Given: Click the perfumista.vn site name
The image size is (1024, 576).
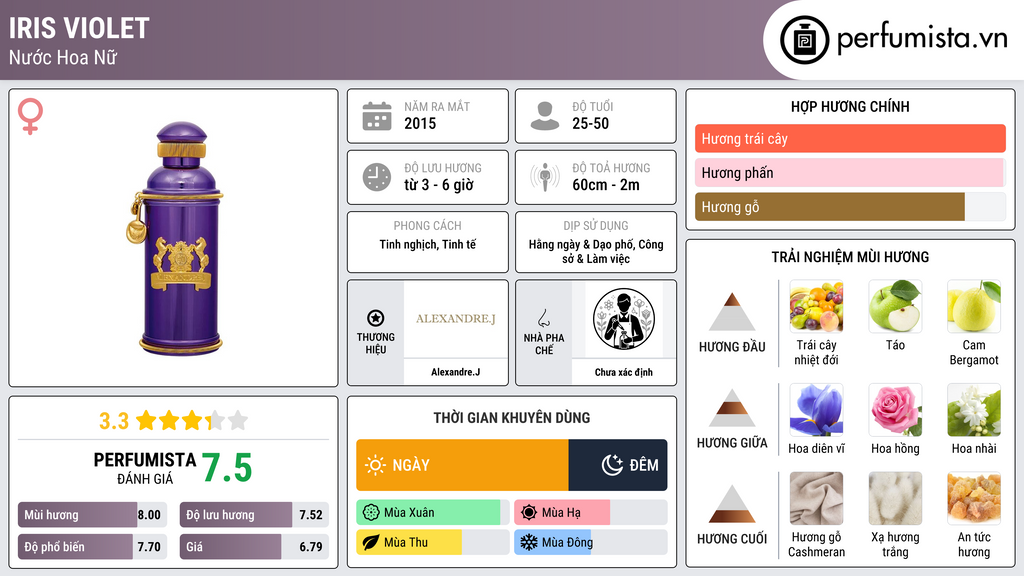Looking at the screenshot, I should [922, 38].
